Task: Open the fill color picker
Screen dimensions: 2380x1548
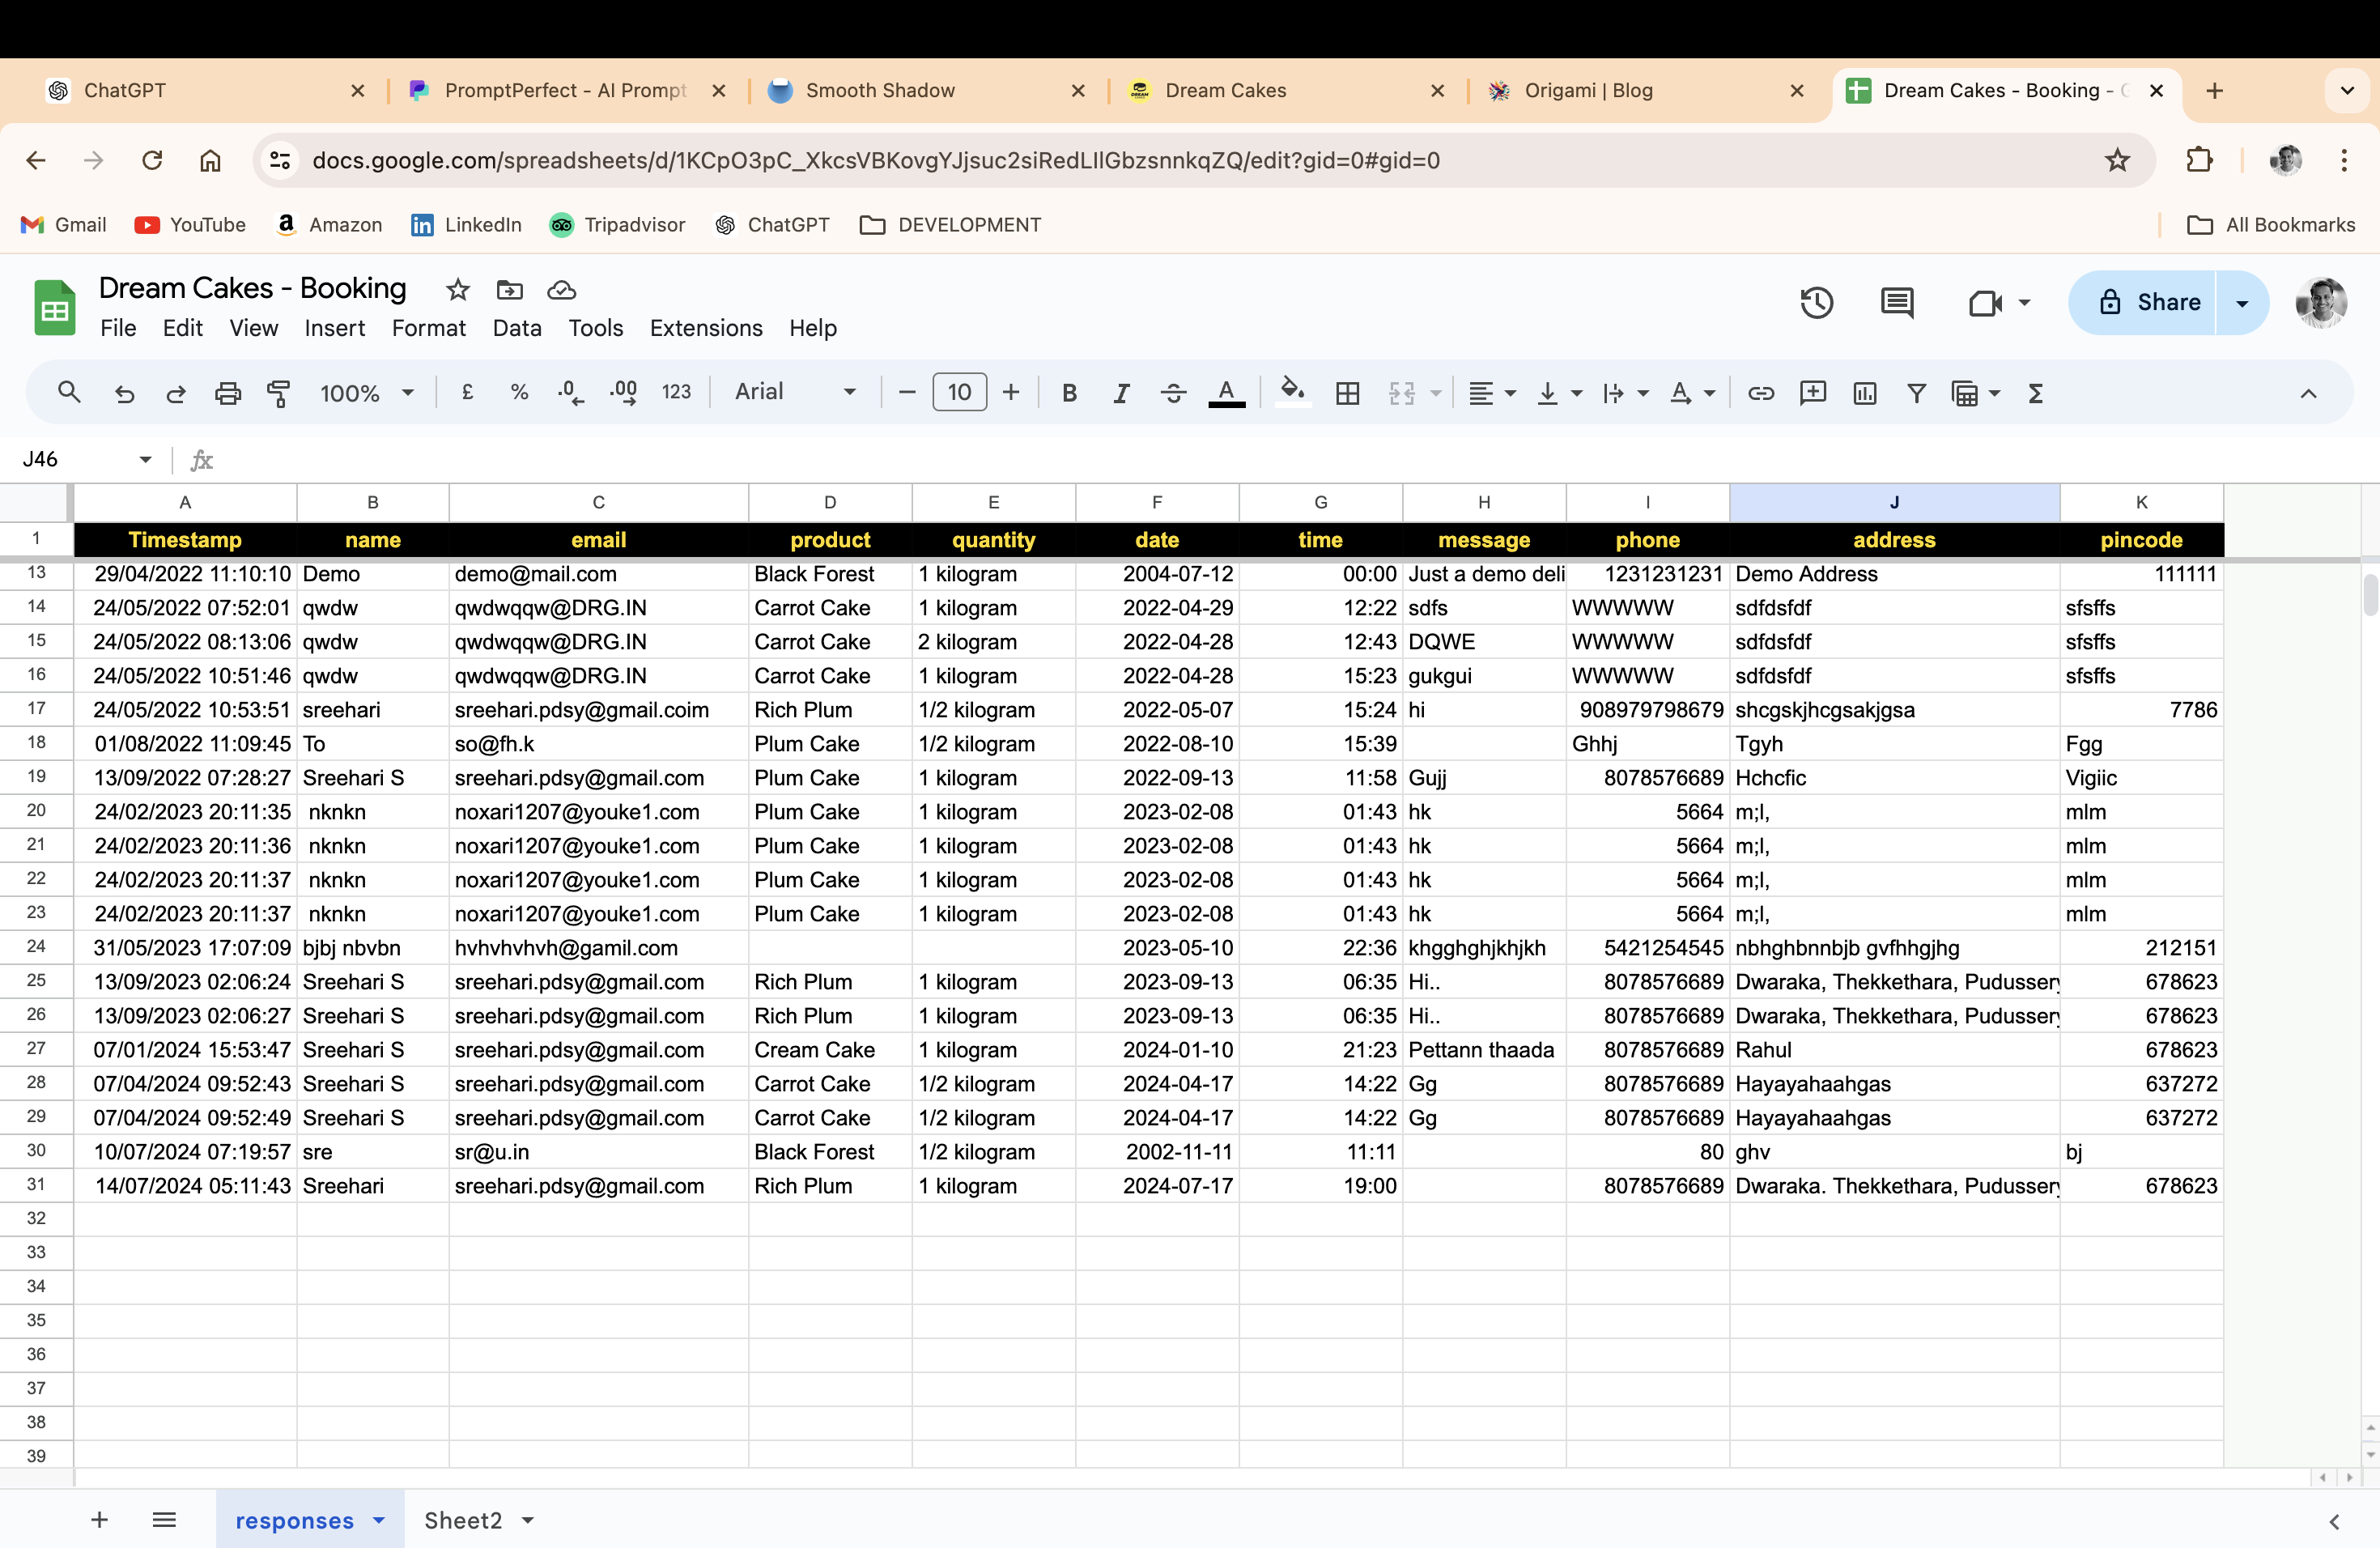Action: pos(1292,391)
